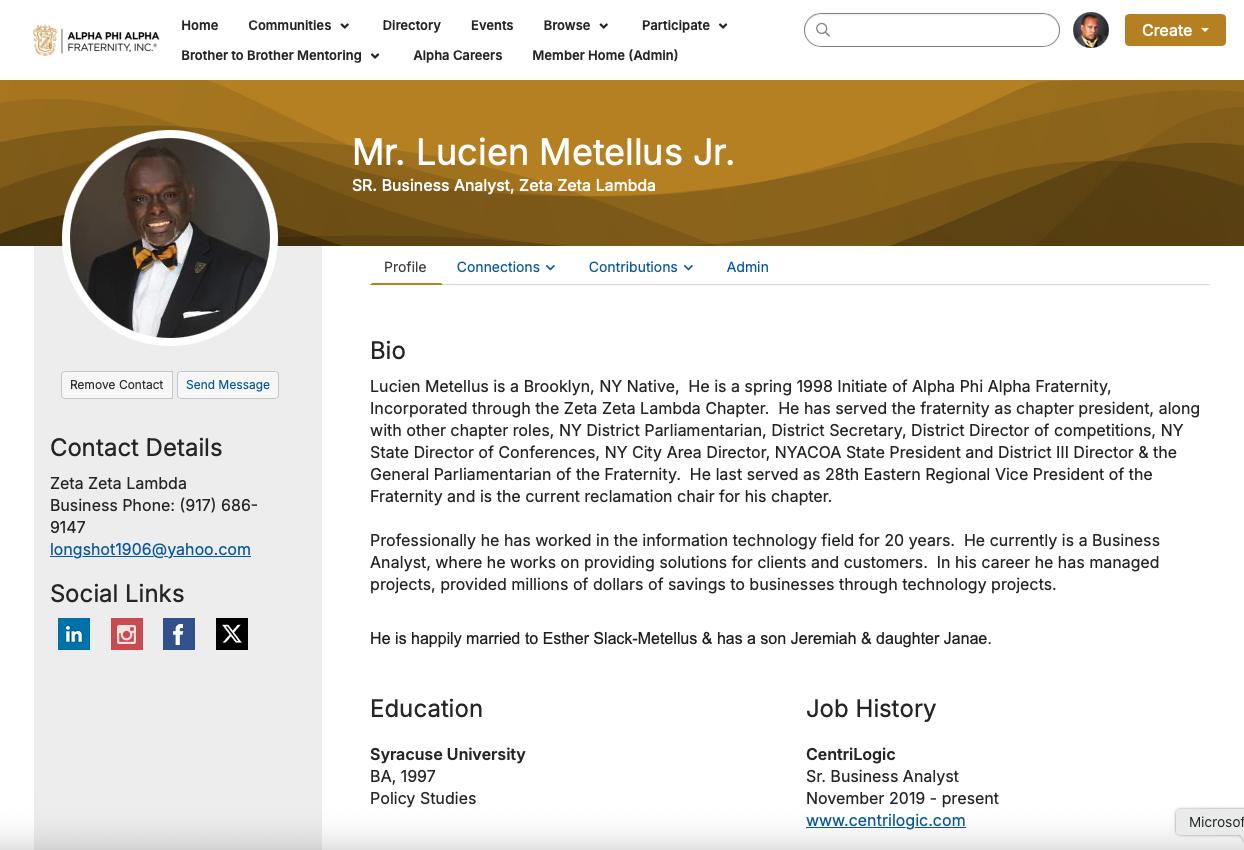
Task: Open the Instagram social link
Action: tap(127, 634)
